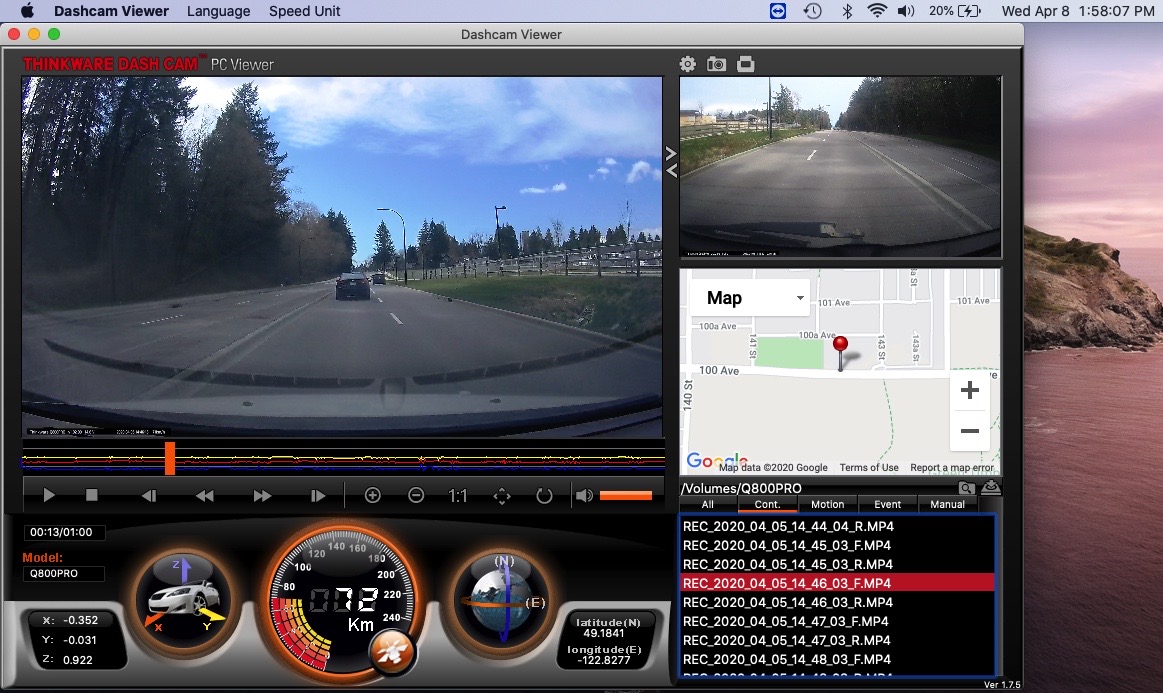1163x693 pixels.
Task: Click the Q800PRO model field
Action: [63, 574]
